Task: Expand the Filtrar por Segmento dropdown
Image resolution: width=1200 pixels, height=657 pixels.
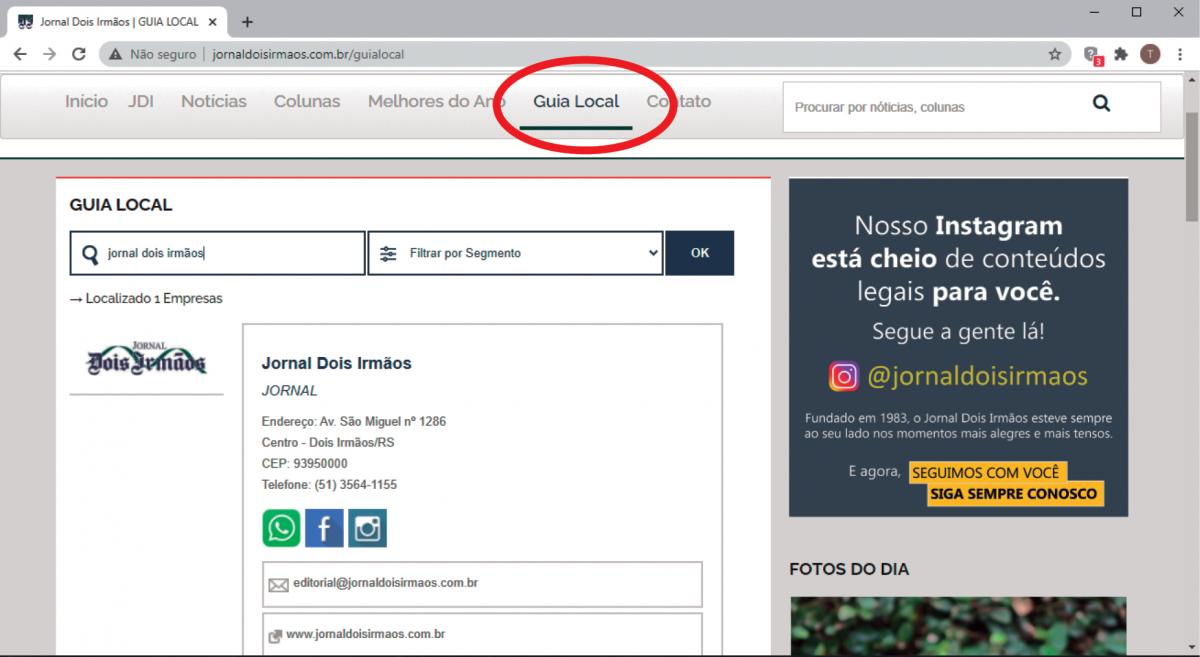Action: click(515, 253)
